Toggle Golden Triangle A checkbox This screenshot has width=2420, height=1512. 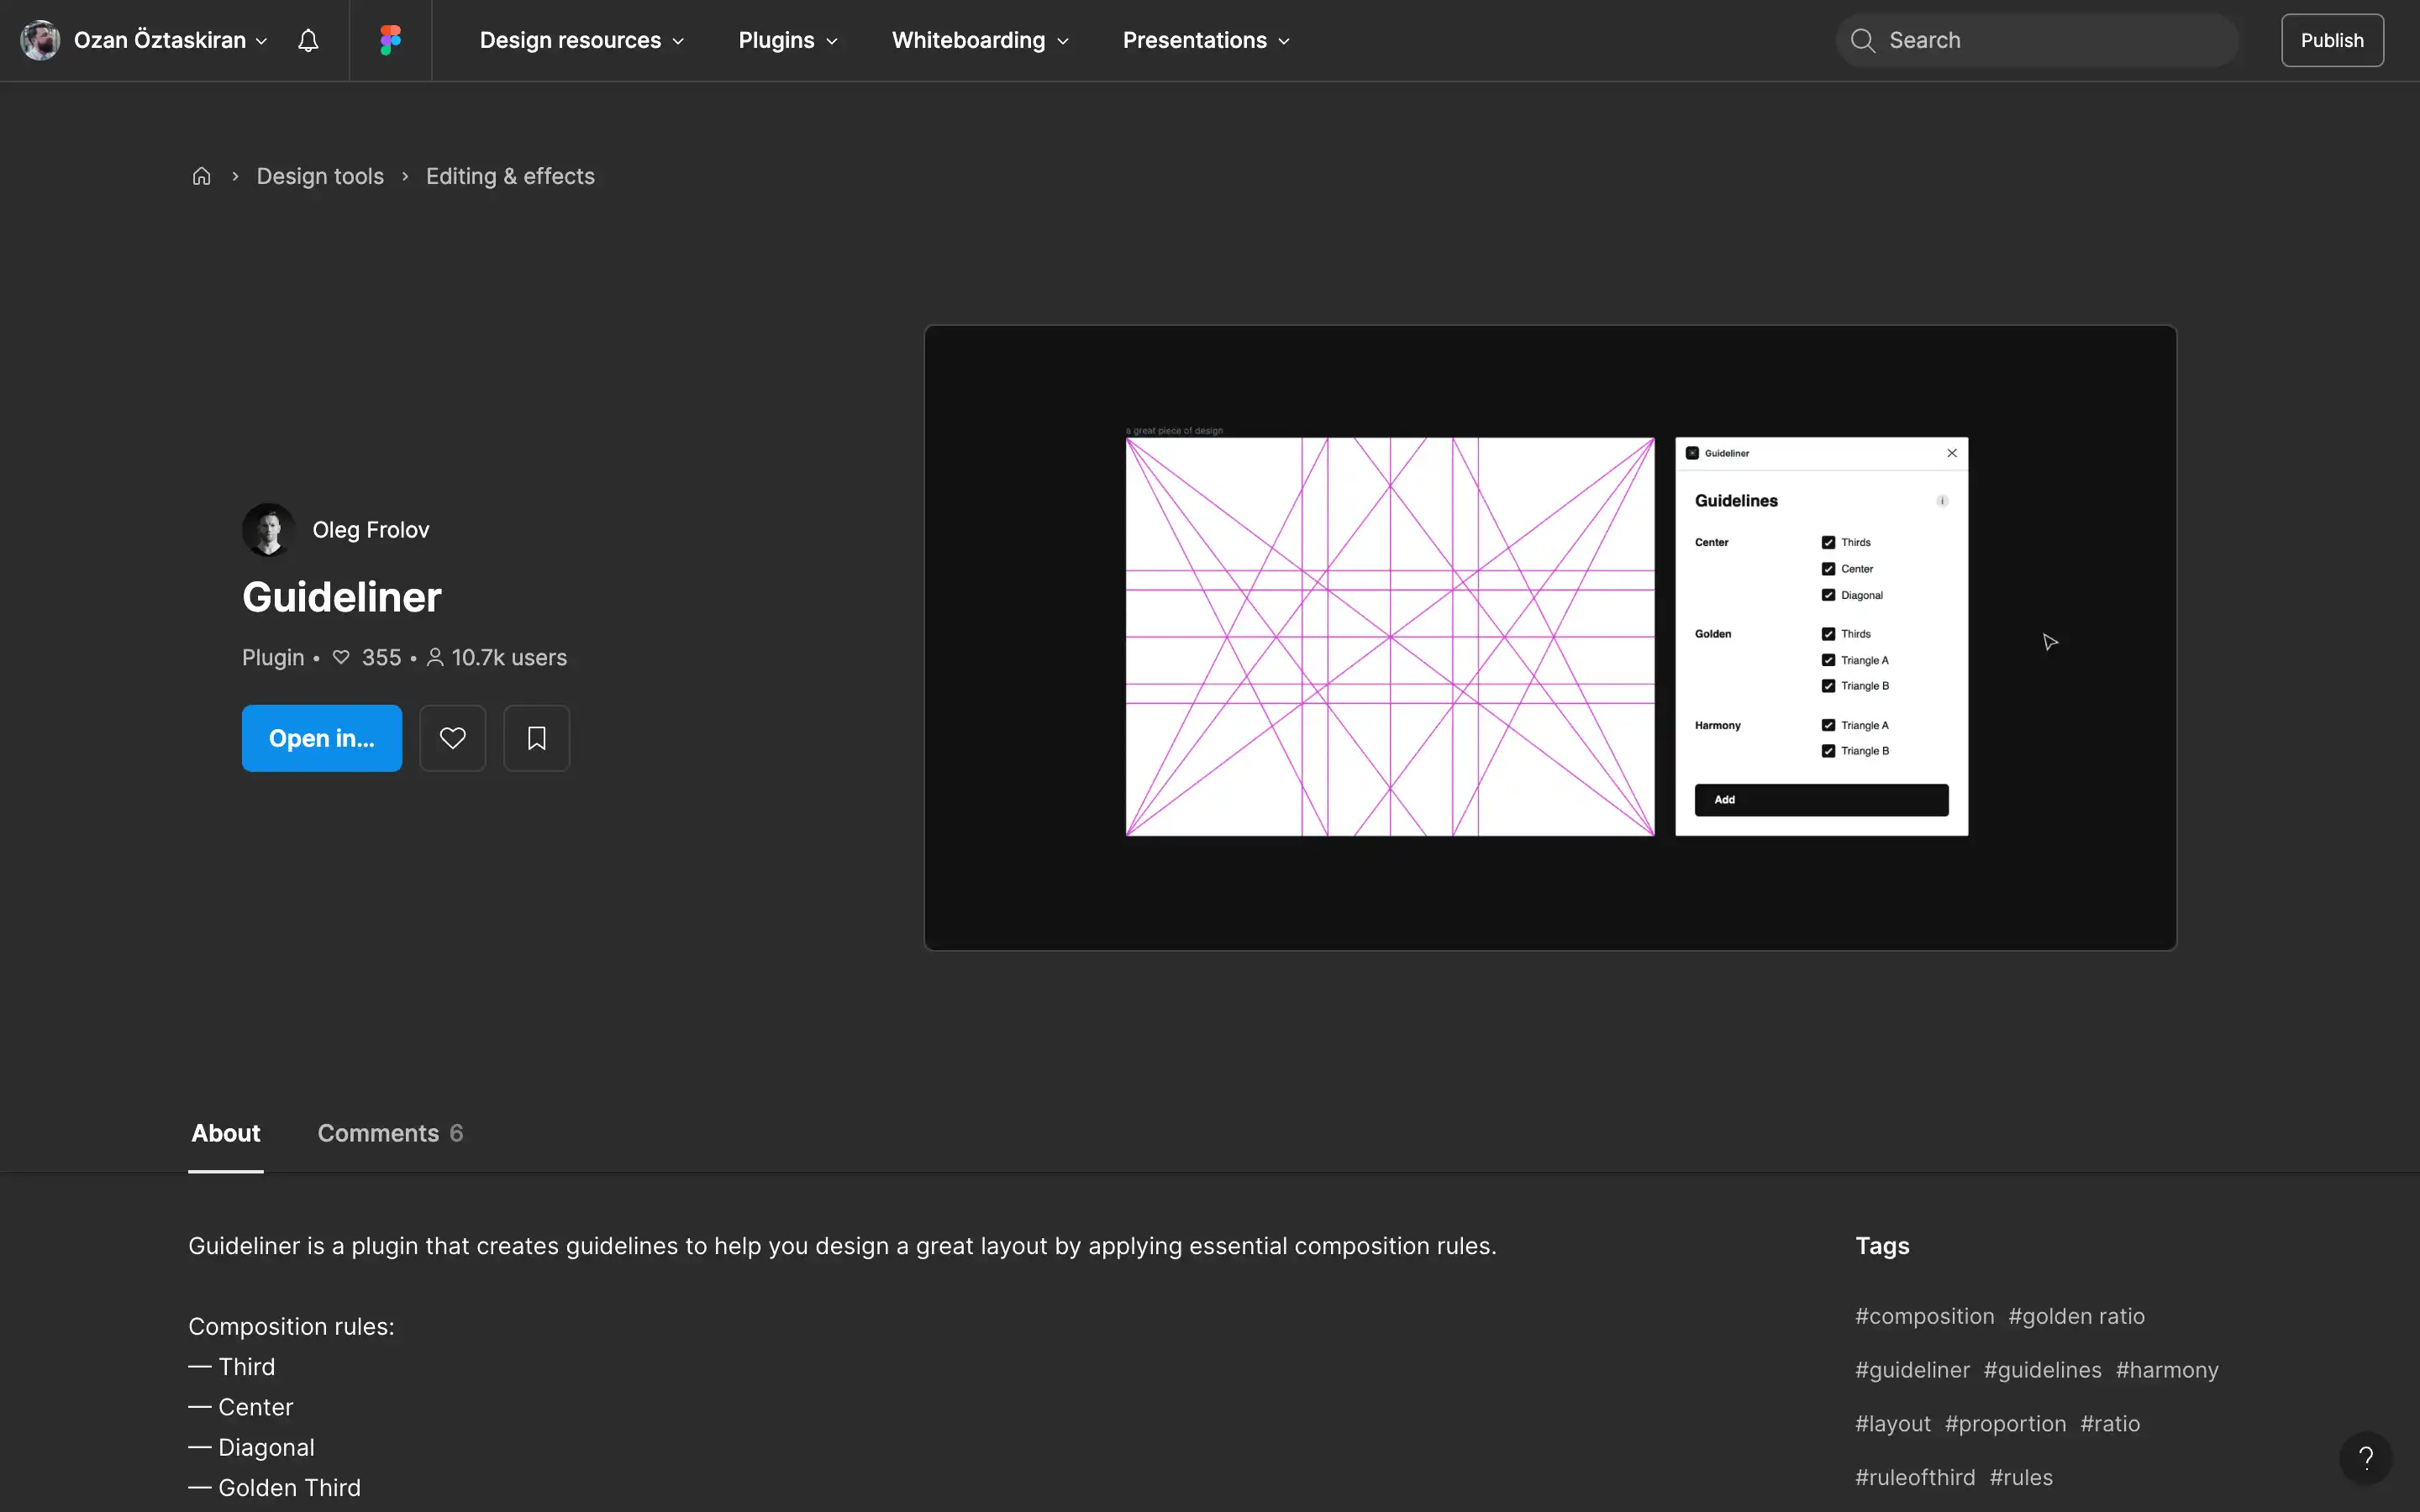coord(1828,660)
